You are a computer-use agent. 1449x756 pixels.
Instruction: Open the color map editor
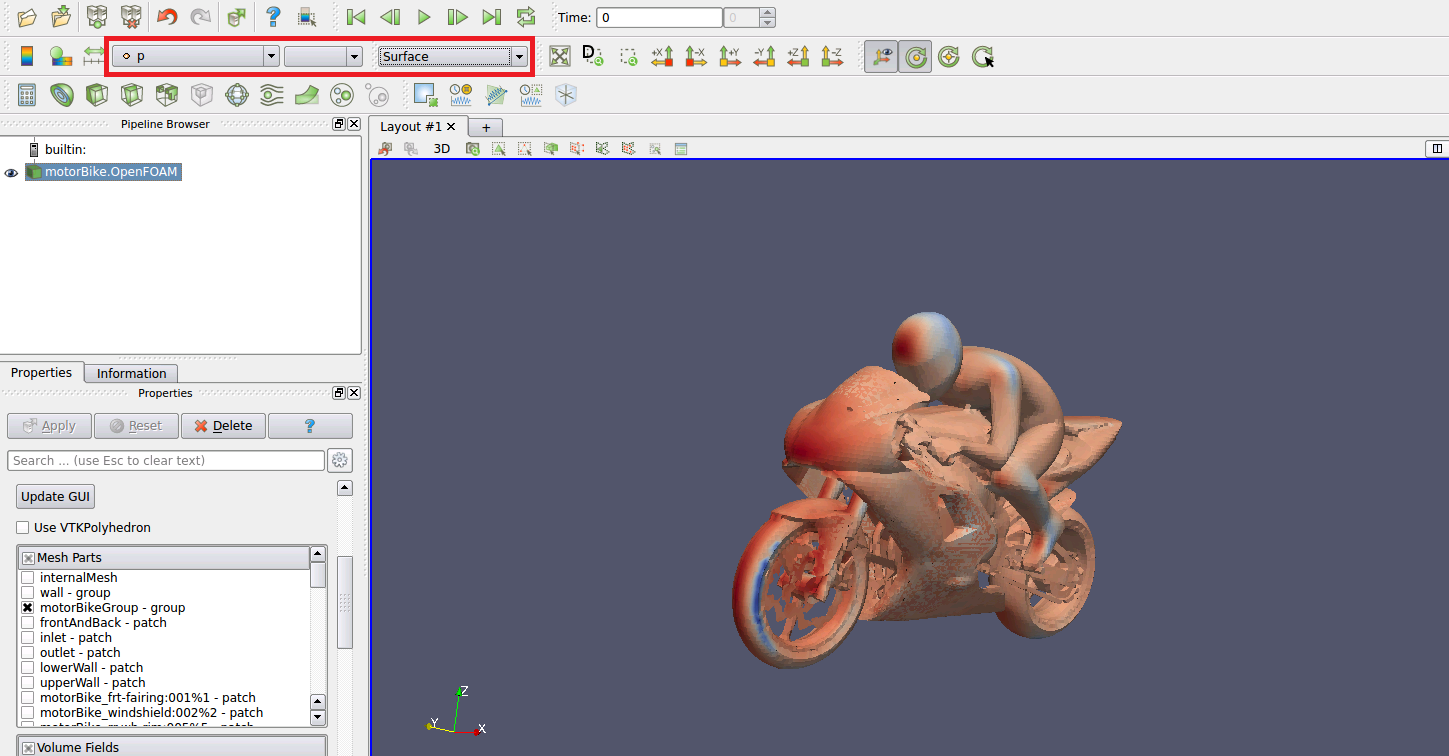pos(61,57)
